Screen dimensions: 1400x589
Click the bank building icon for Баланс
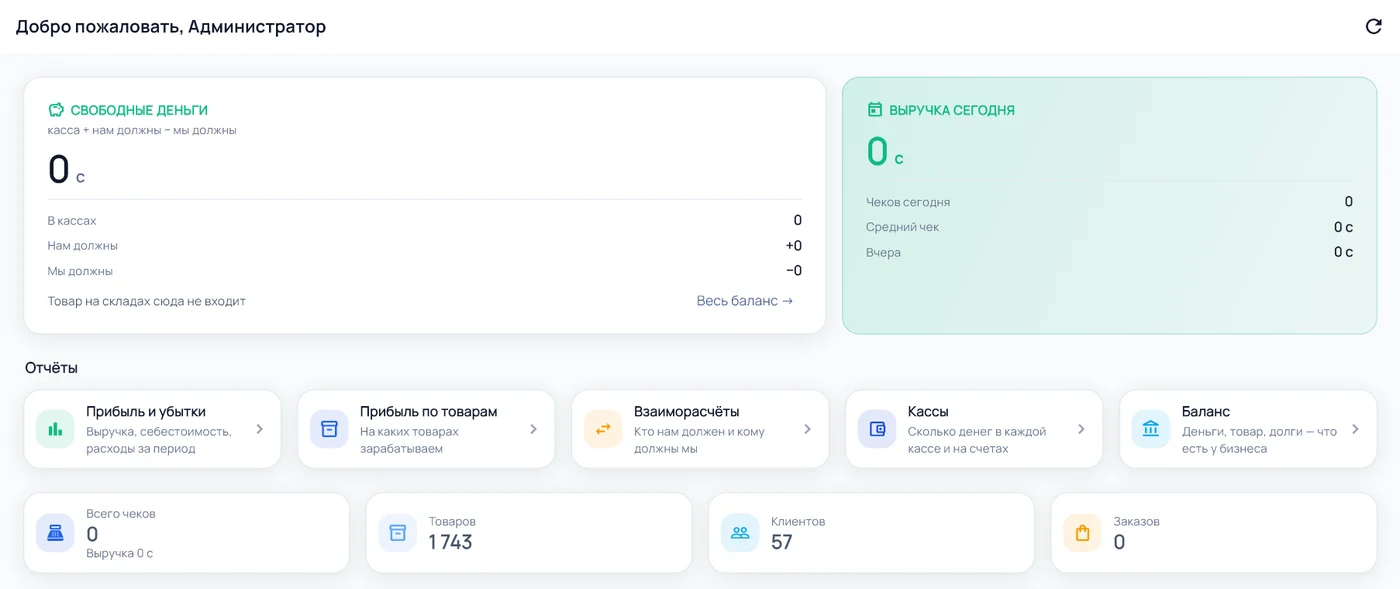[1151, 429]
